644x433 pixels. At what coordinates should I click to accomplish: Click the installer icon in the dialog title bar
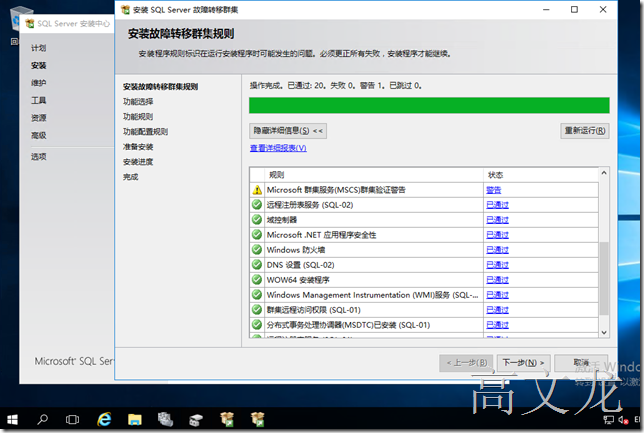point(125,10)
